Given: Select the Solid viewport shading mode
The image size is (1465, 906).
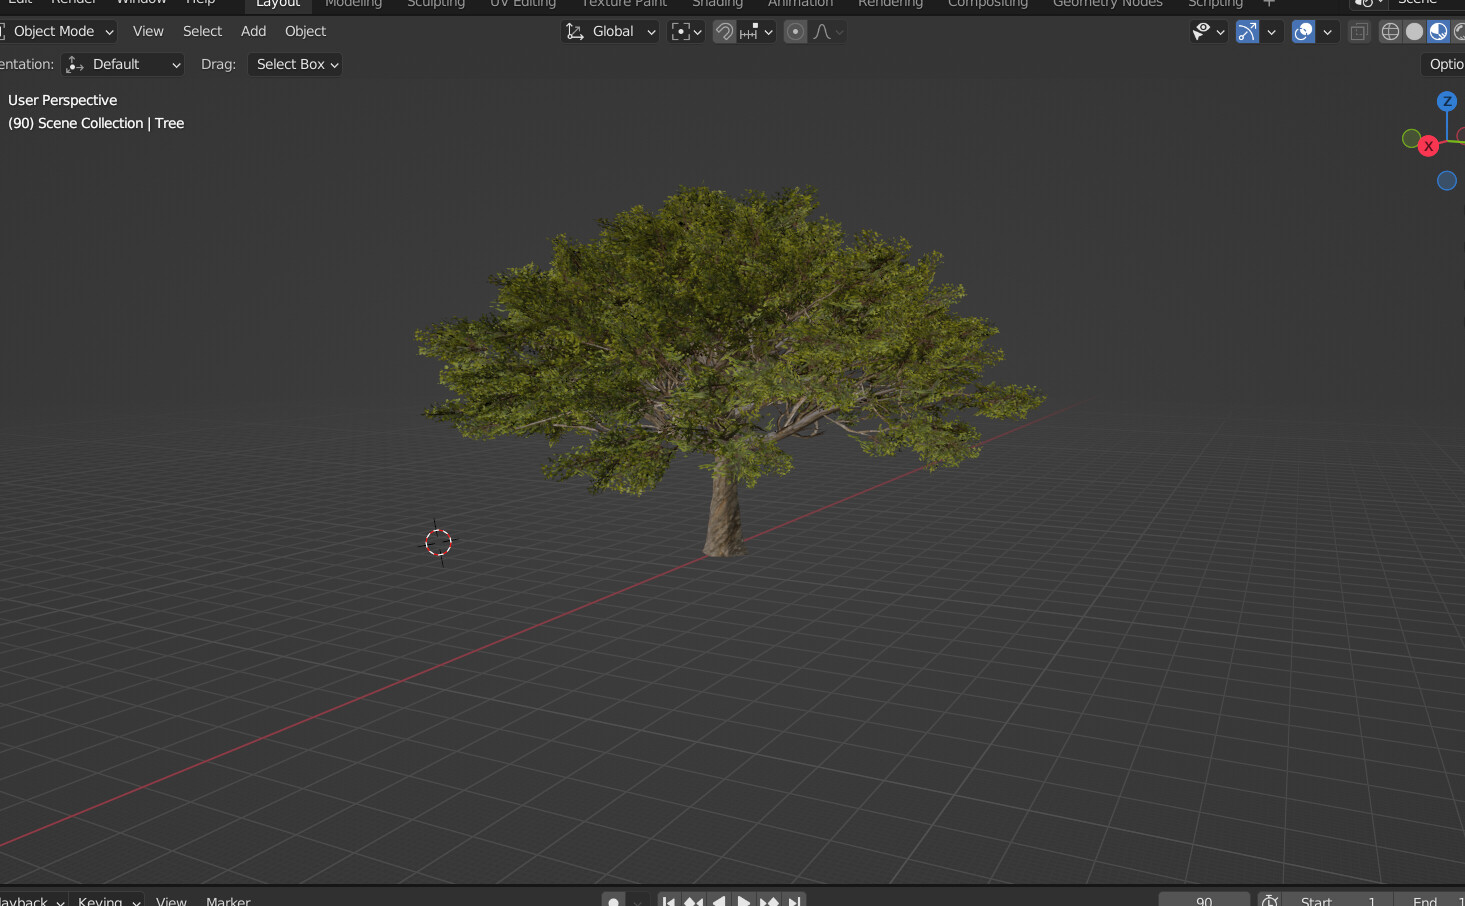Looking at the screenshot, I should [x=1414, y=31].
